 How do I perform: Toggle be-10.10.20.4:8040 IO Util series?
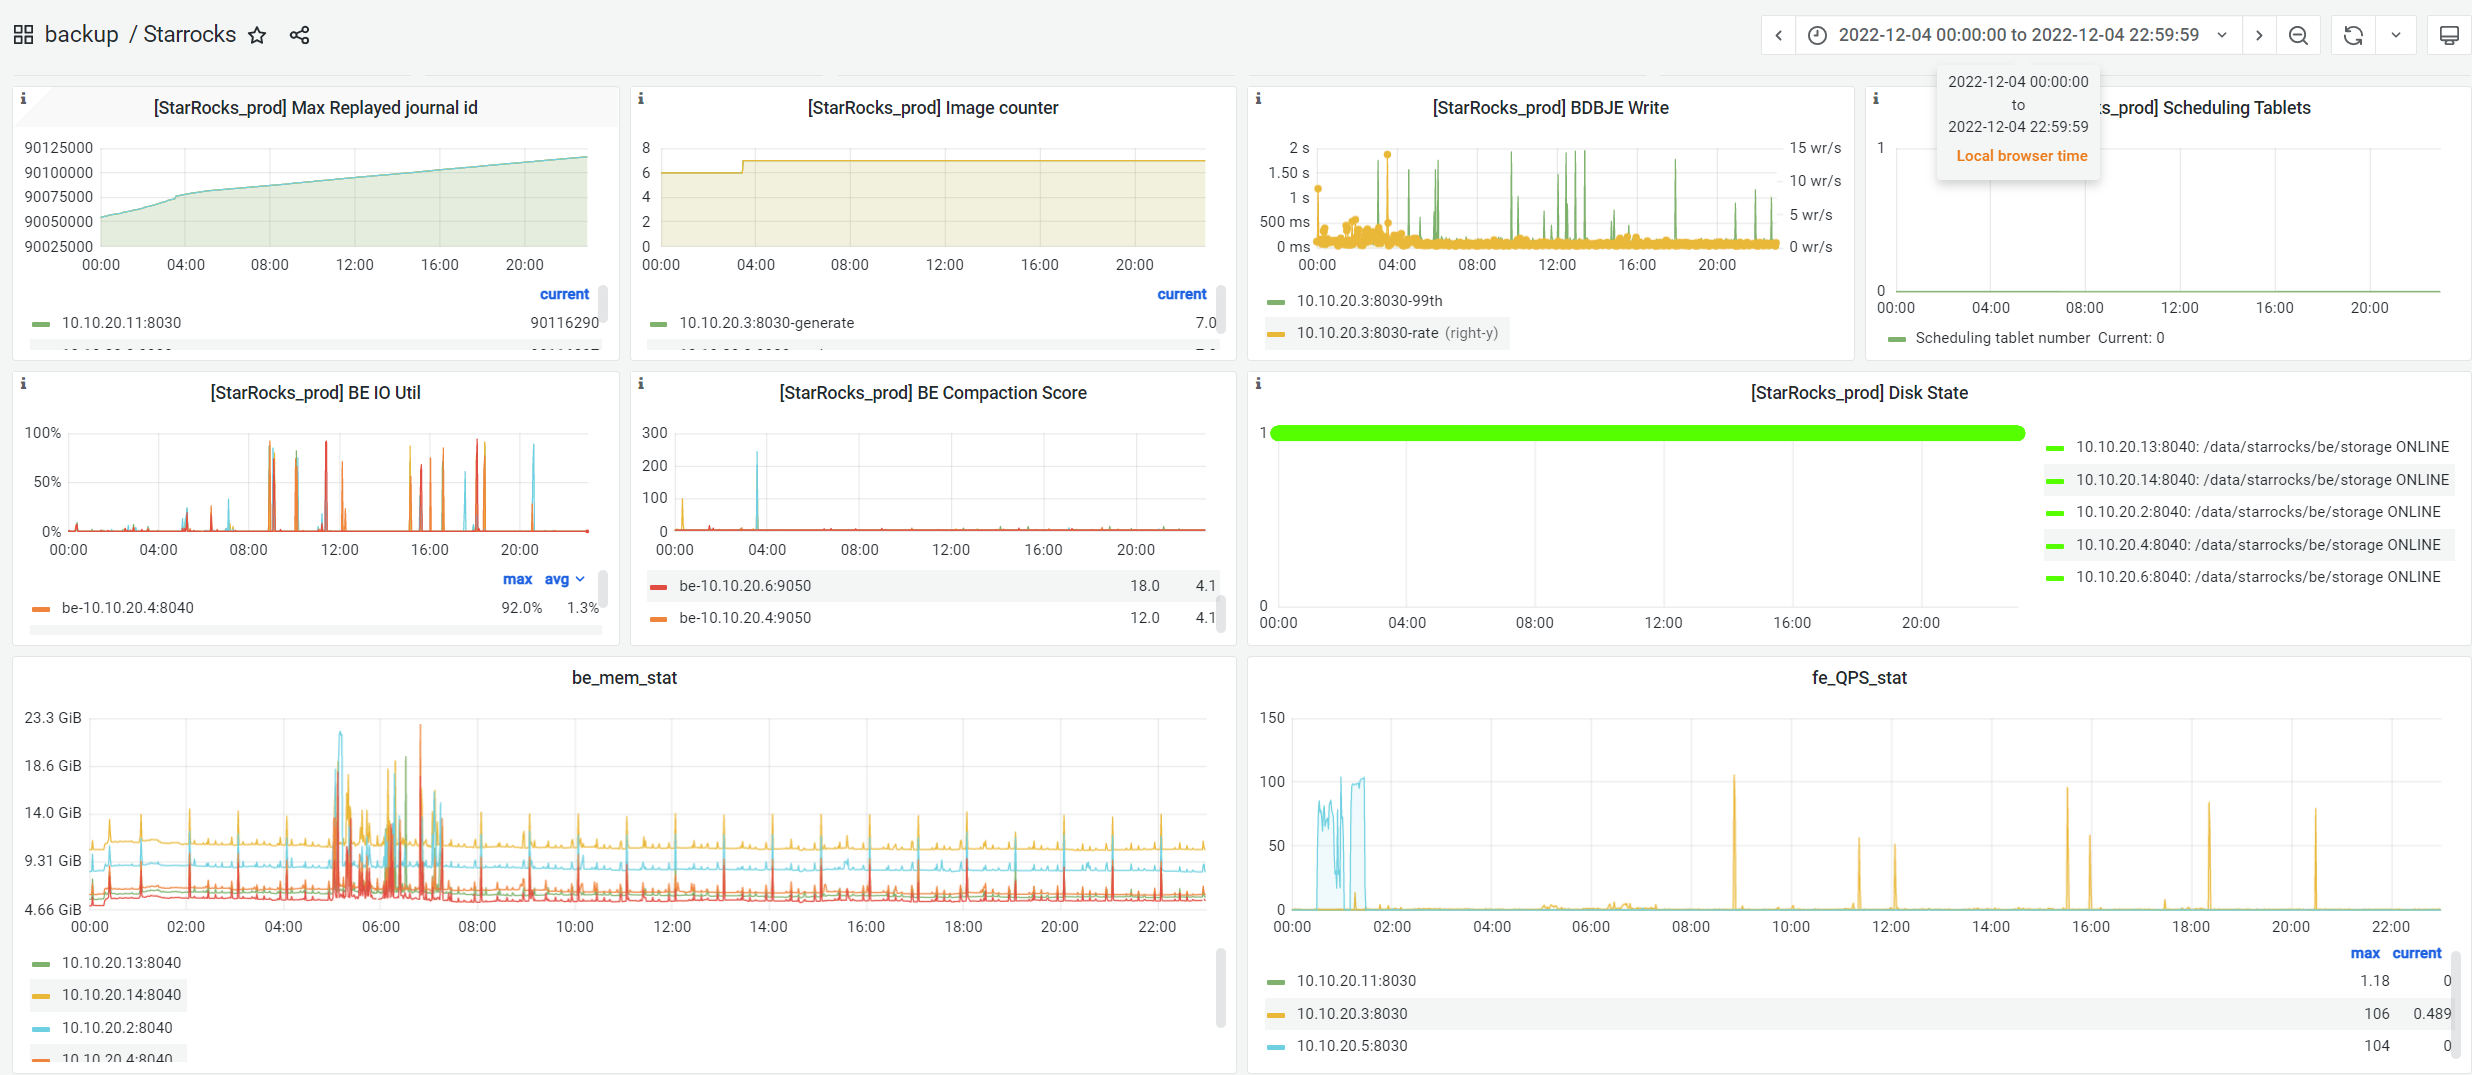point(127,608)
